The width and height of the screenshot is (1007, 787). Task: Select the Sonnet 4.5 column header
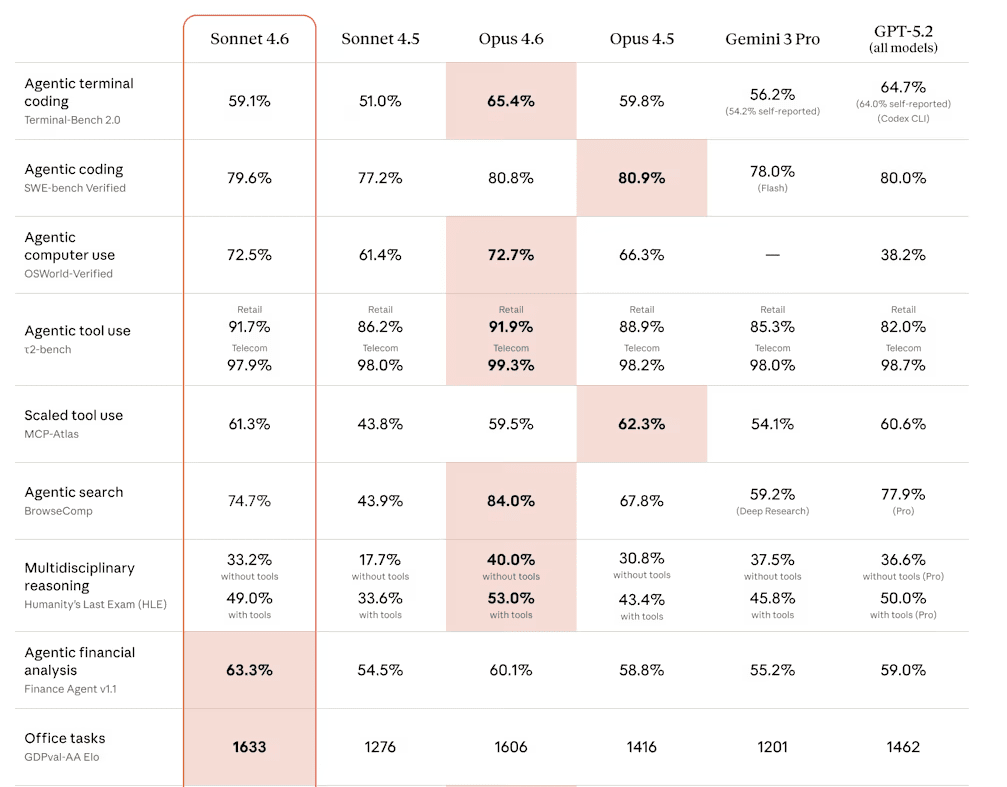380,39
